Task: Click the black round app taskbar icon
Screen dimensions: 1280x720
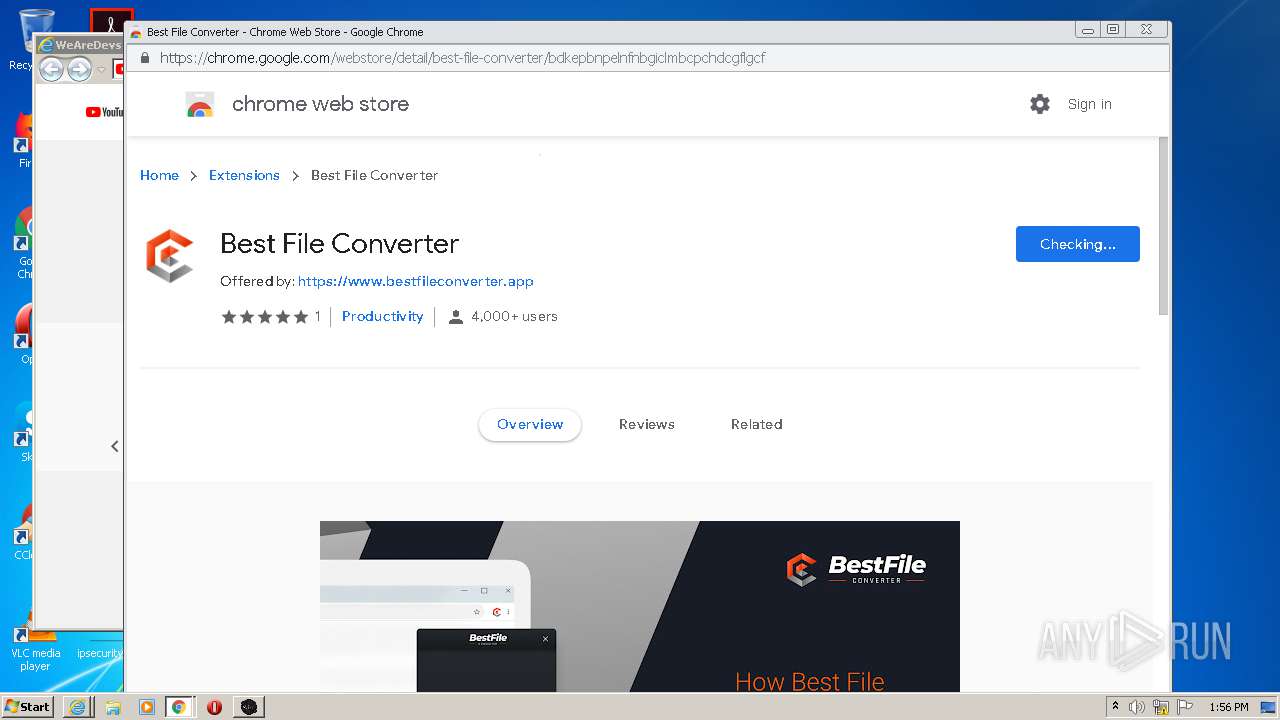Action: click(x=249, y=707)
